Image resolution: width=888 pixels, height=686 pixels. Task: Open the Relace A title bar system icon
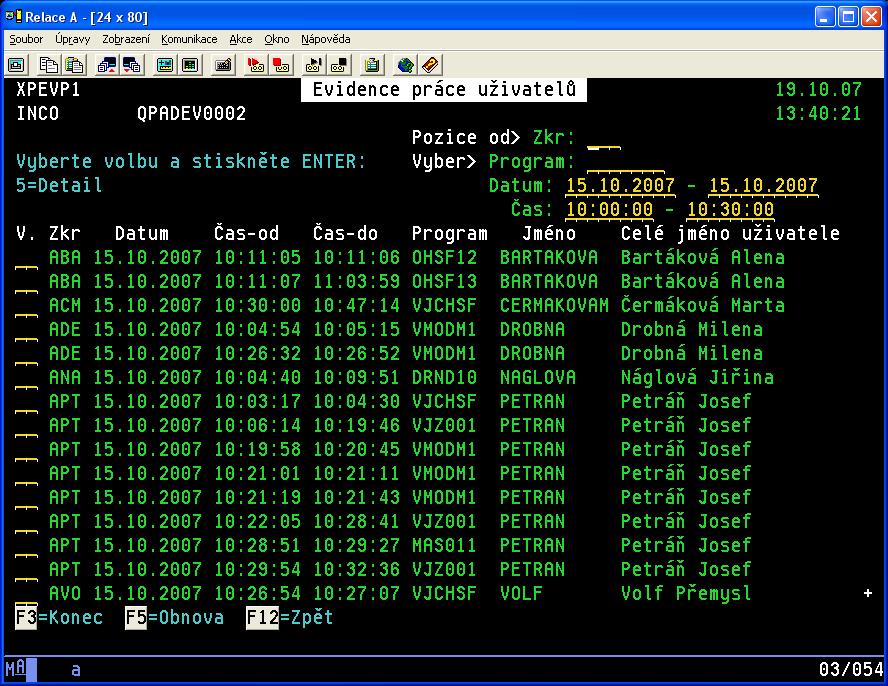(14, 16)
